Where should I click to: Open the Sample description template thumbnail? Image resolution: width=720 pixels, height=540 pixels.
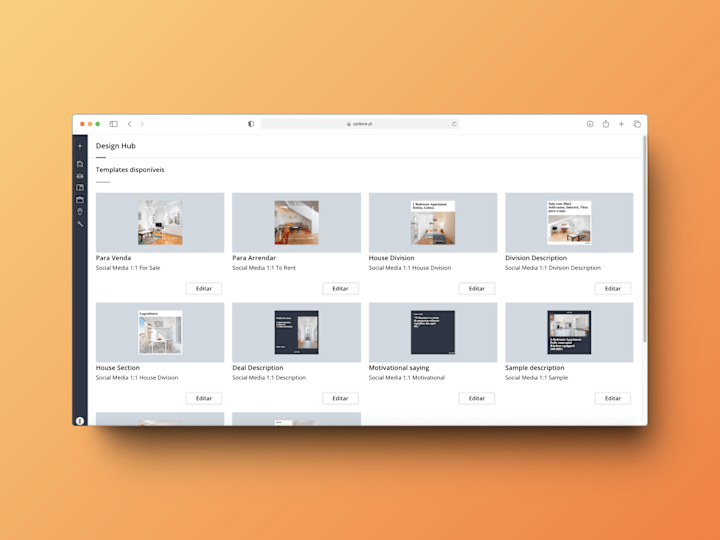[x=569, y=332]
